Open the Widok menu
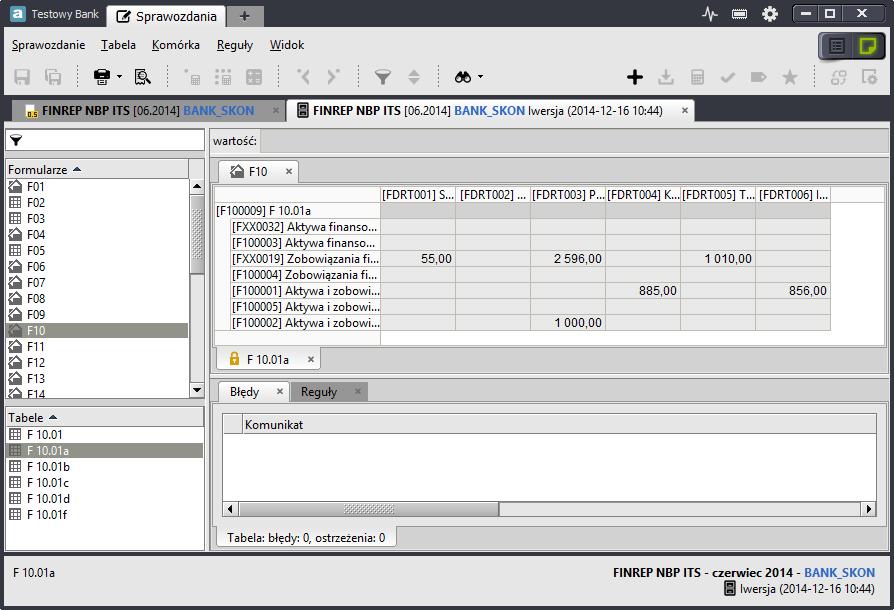The height and width of the screenshot is (610, 894). coord(287,45)
